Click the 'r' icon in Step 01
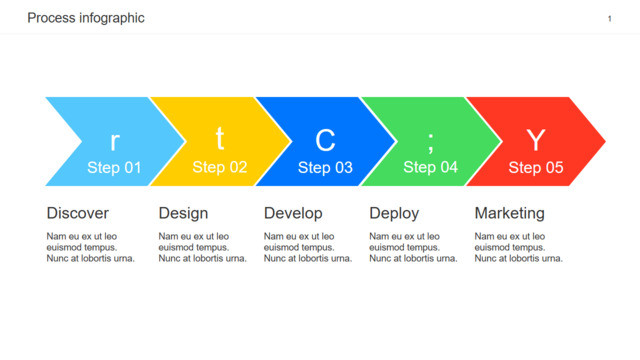Image resolution: width=640 pixels, height=360 pixels. [x=115, y=141]
